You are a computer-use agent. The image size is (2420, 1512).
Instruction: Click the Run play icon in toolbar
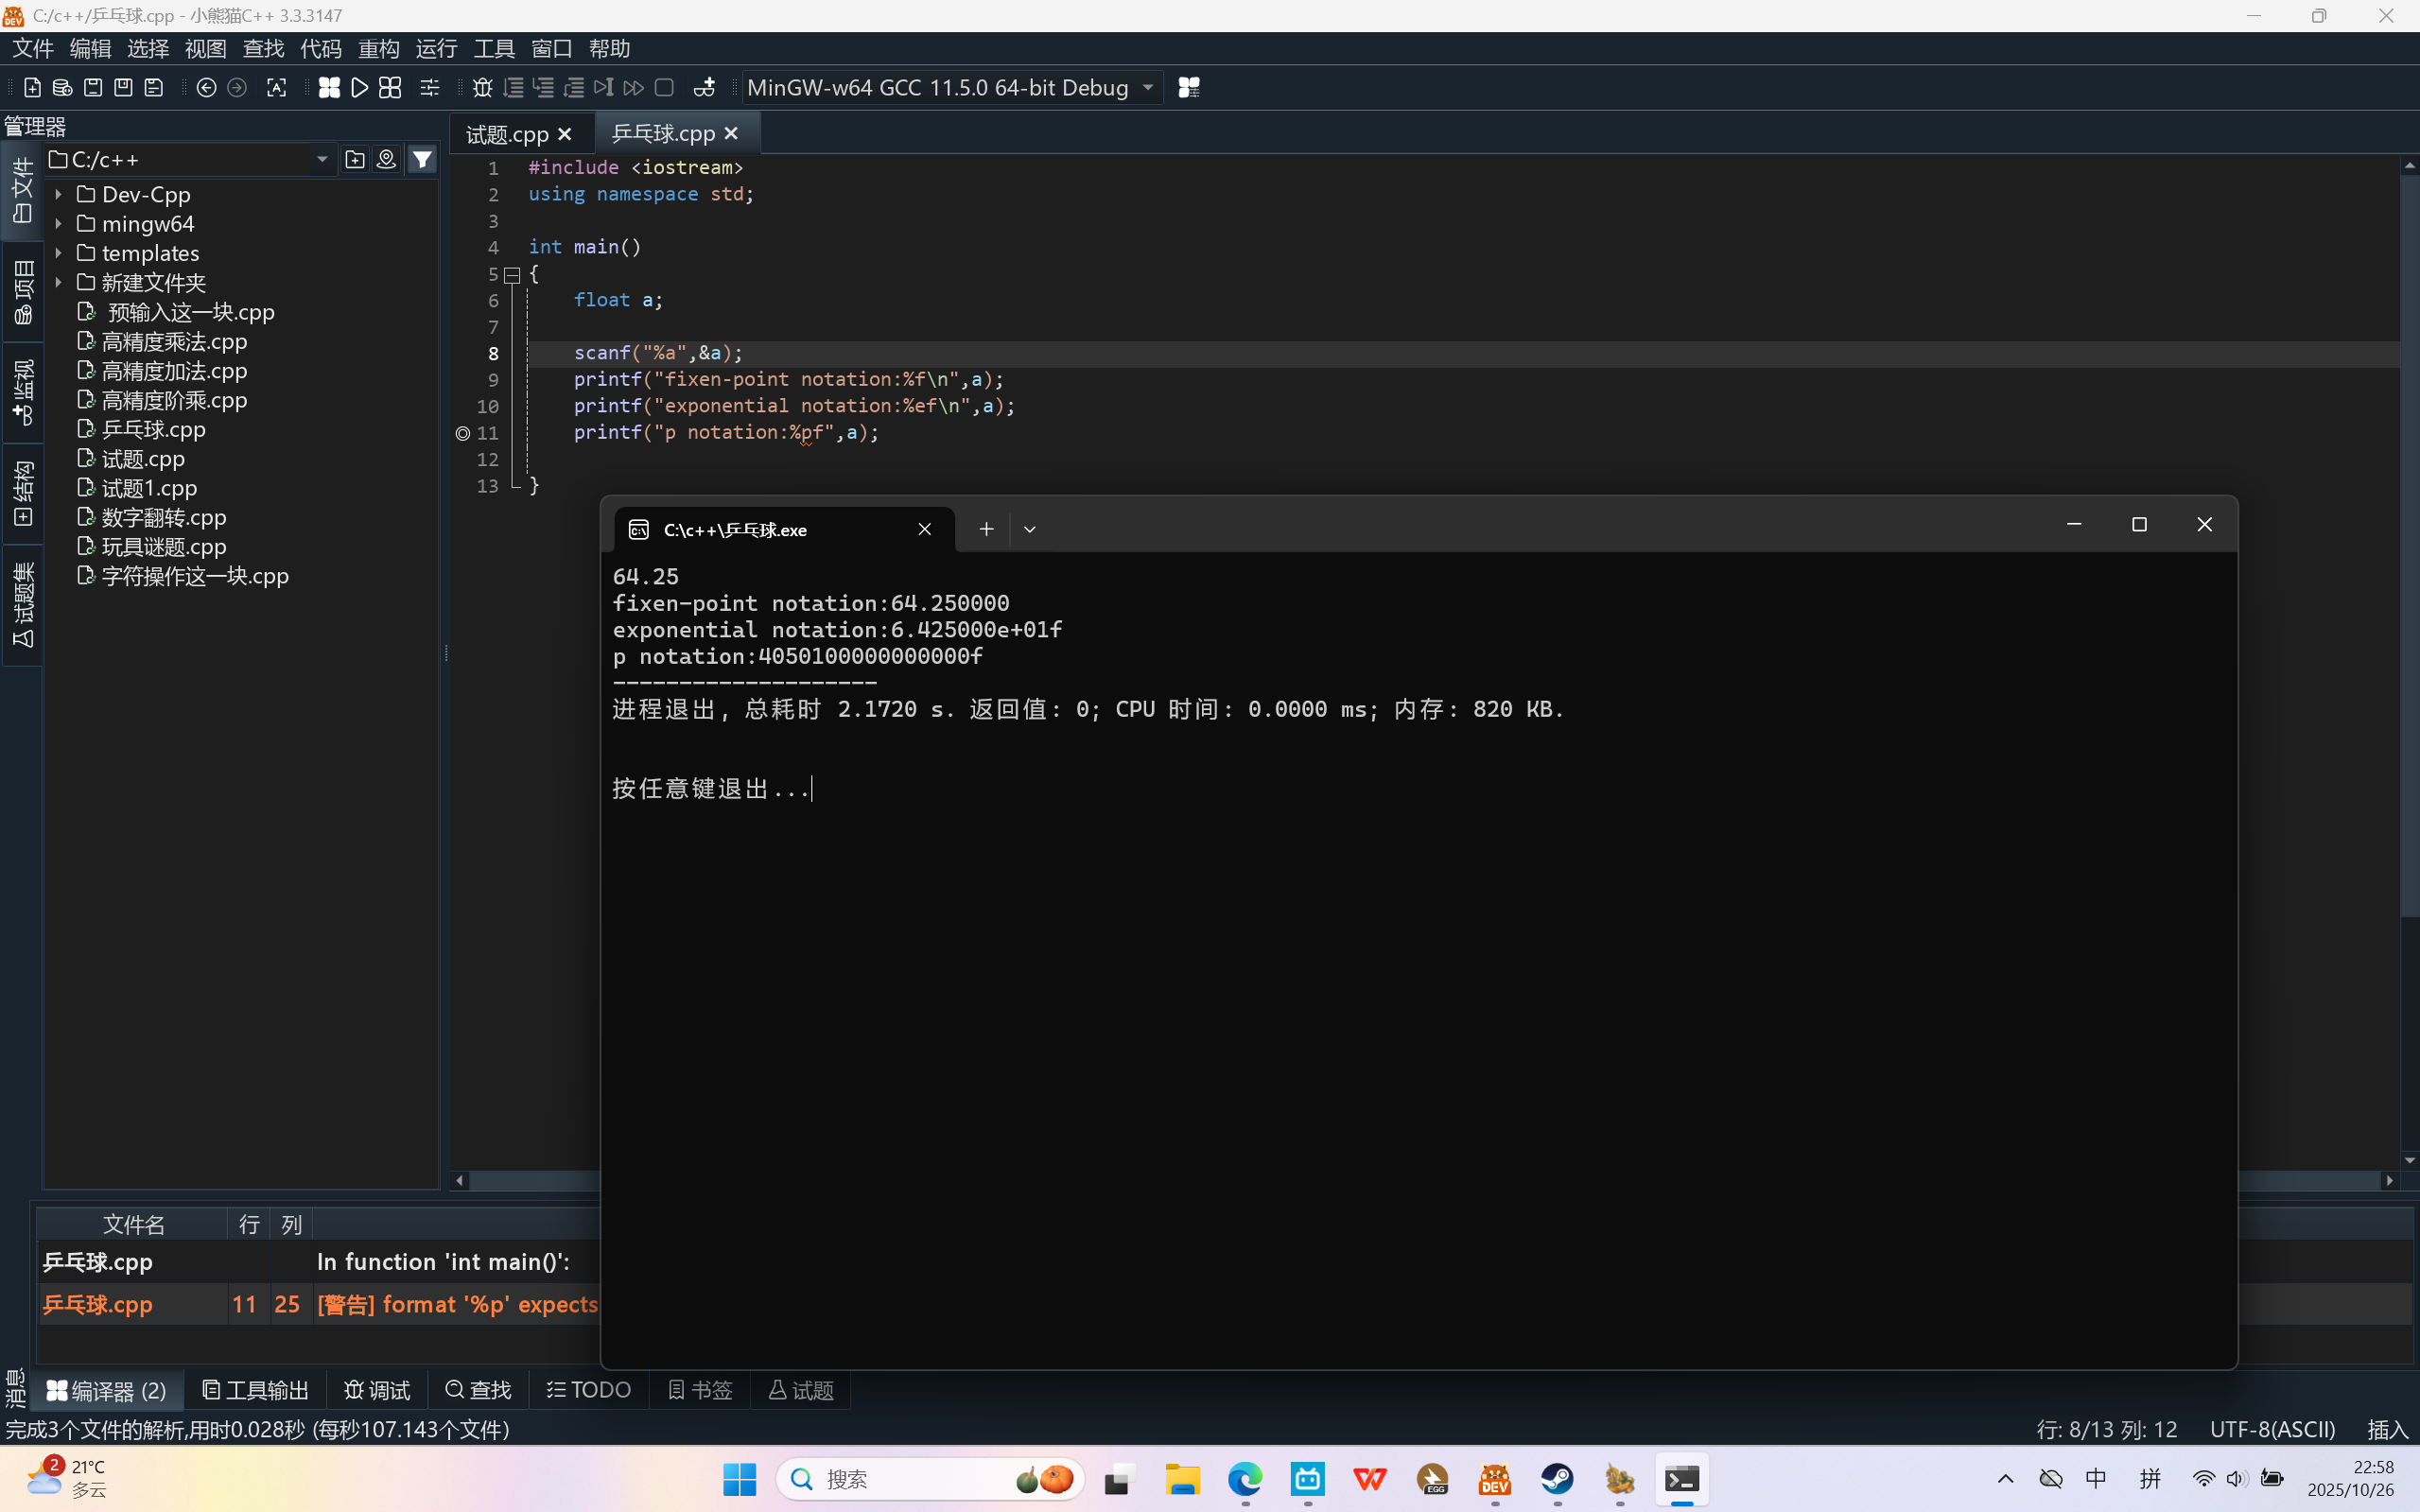(x=360, y=88)
